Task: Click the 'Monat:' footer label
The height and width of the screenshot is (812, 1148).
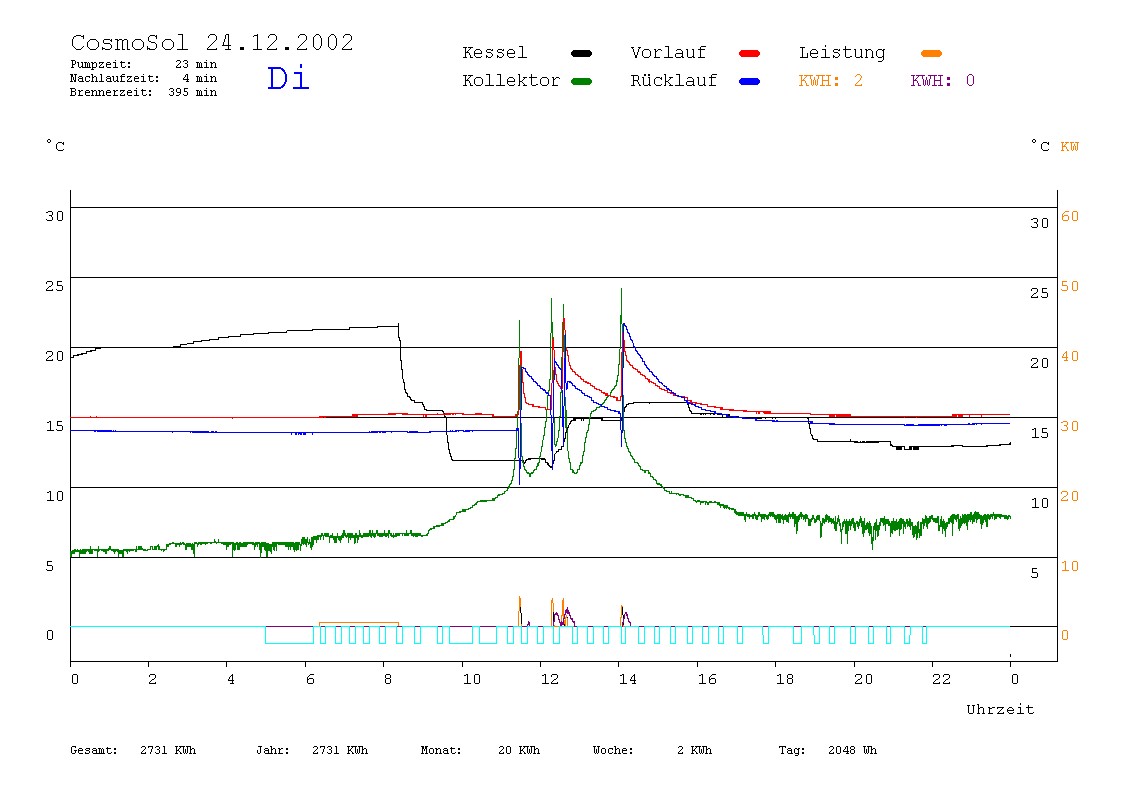Action: (x=441, y=750)
